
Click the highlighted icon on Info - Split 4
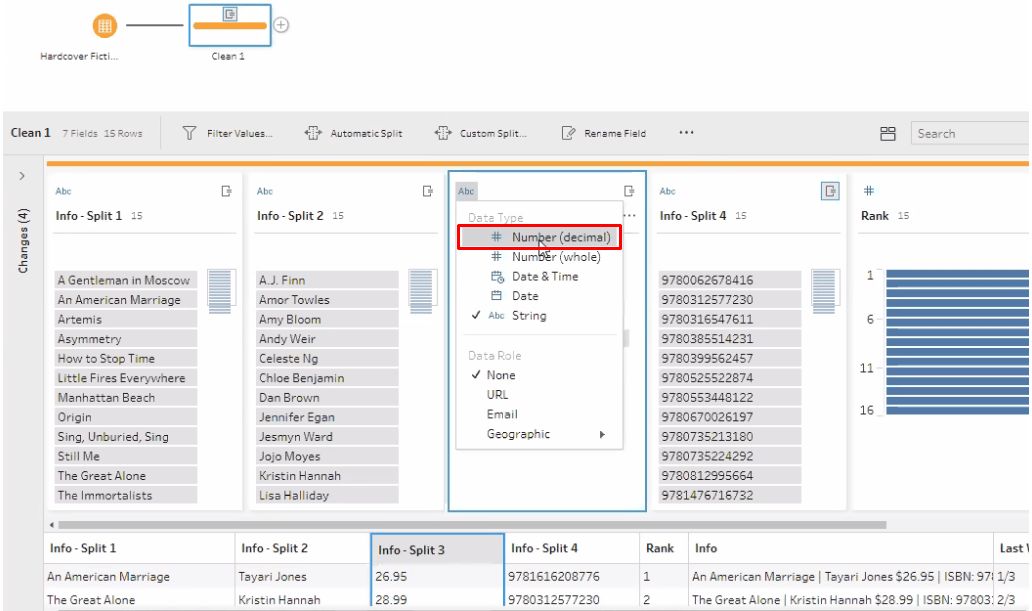coord(830,191)
